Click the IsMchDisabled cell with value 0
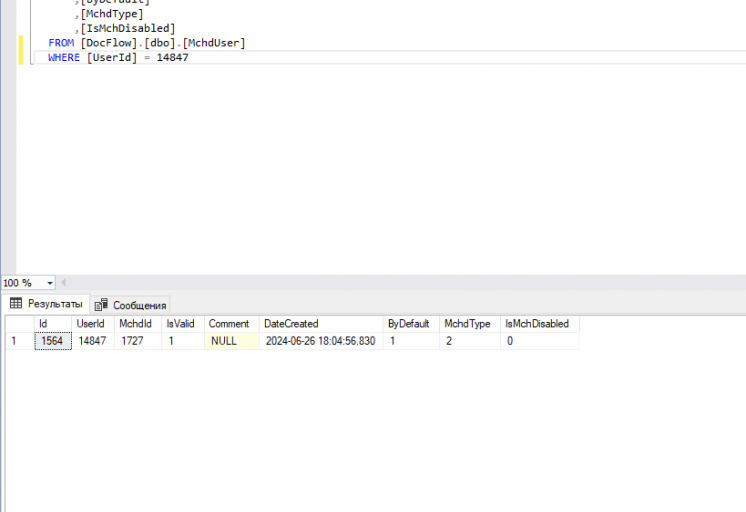746x512 pixels. [540, 341]
